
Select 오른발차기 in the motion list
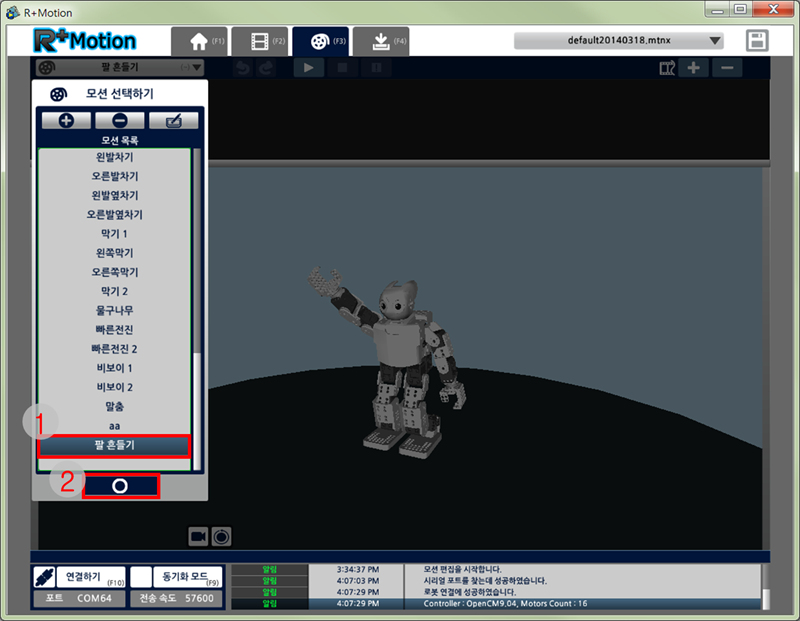[x=115, y=177]
